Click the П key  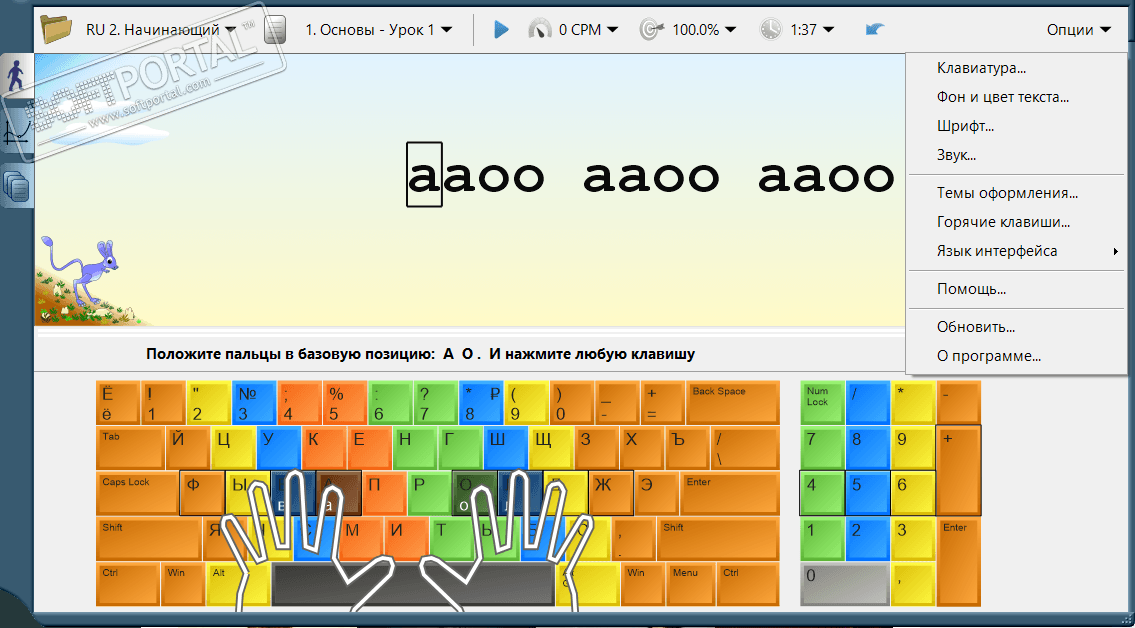(384, 493)
